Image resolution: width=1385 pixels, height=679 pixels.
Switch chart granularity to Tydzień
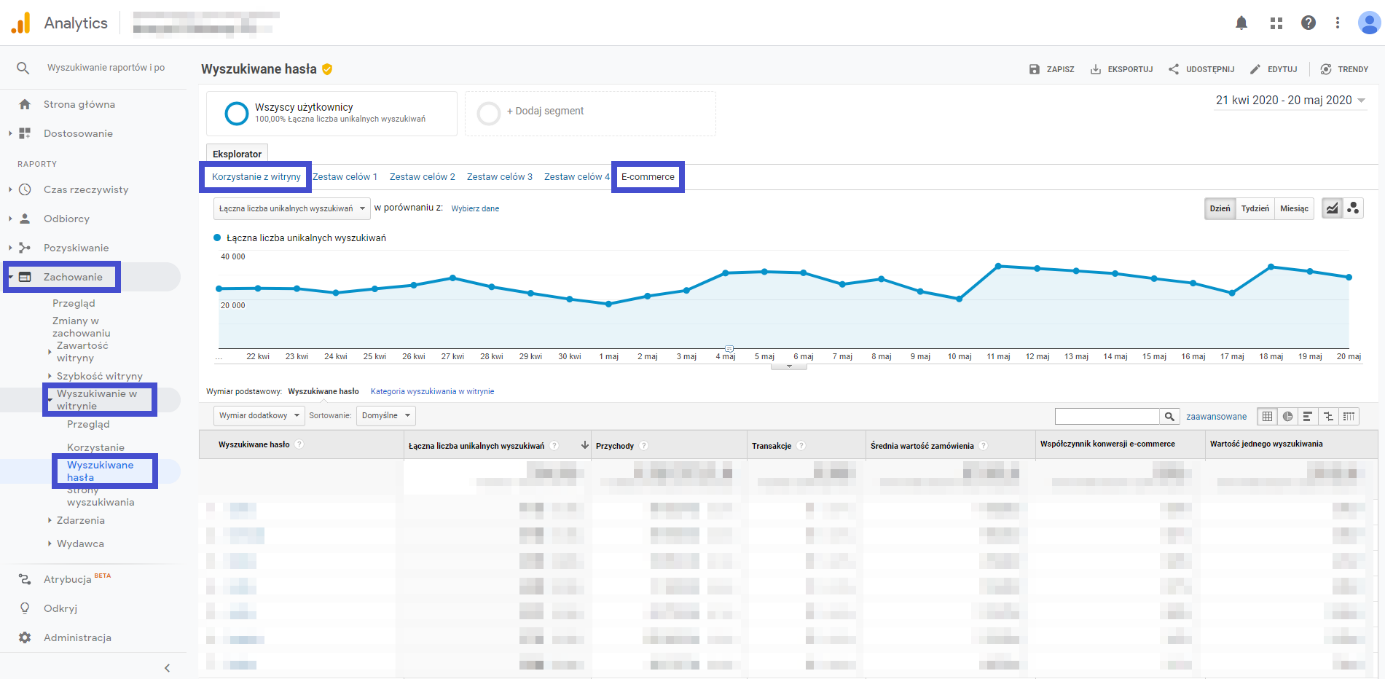(x=1254, y=208)
